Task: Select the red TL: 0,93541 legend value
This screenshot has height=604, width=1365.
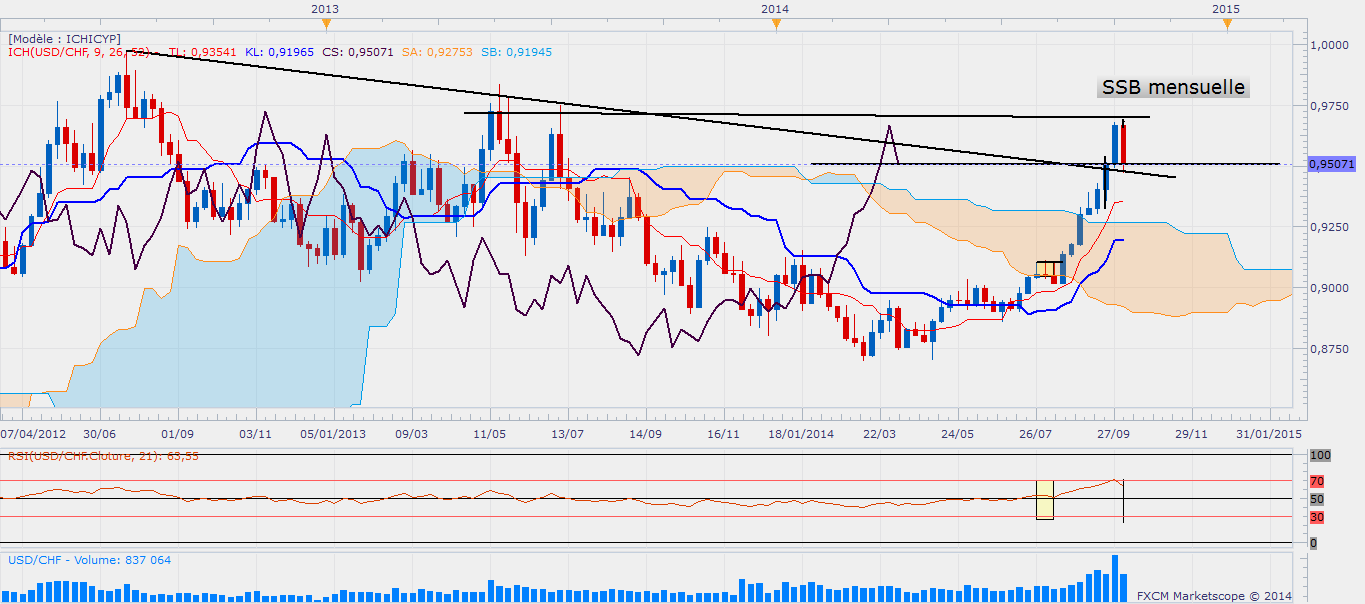Action: 203,51
